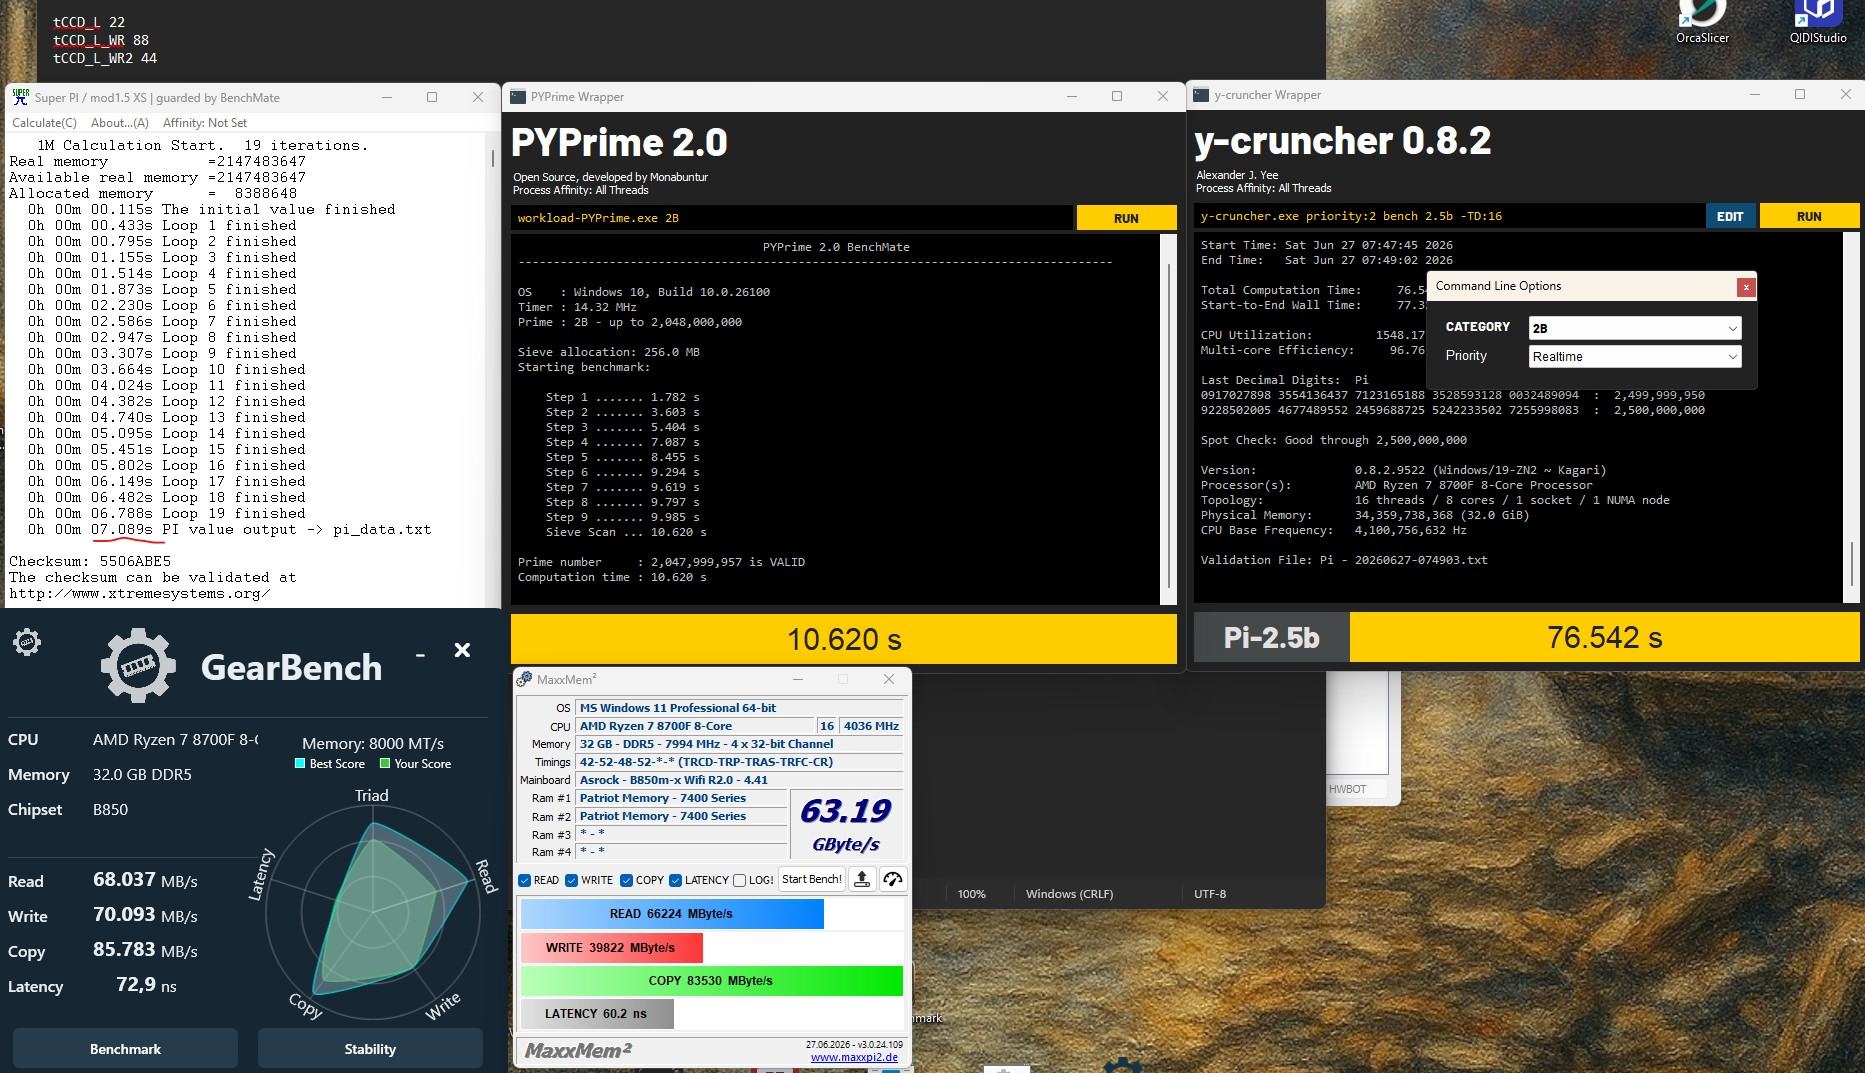1865x1073 pixels.
Task: Click Affinity: Not Set in Super PI
Action: tap(204, 123)
